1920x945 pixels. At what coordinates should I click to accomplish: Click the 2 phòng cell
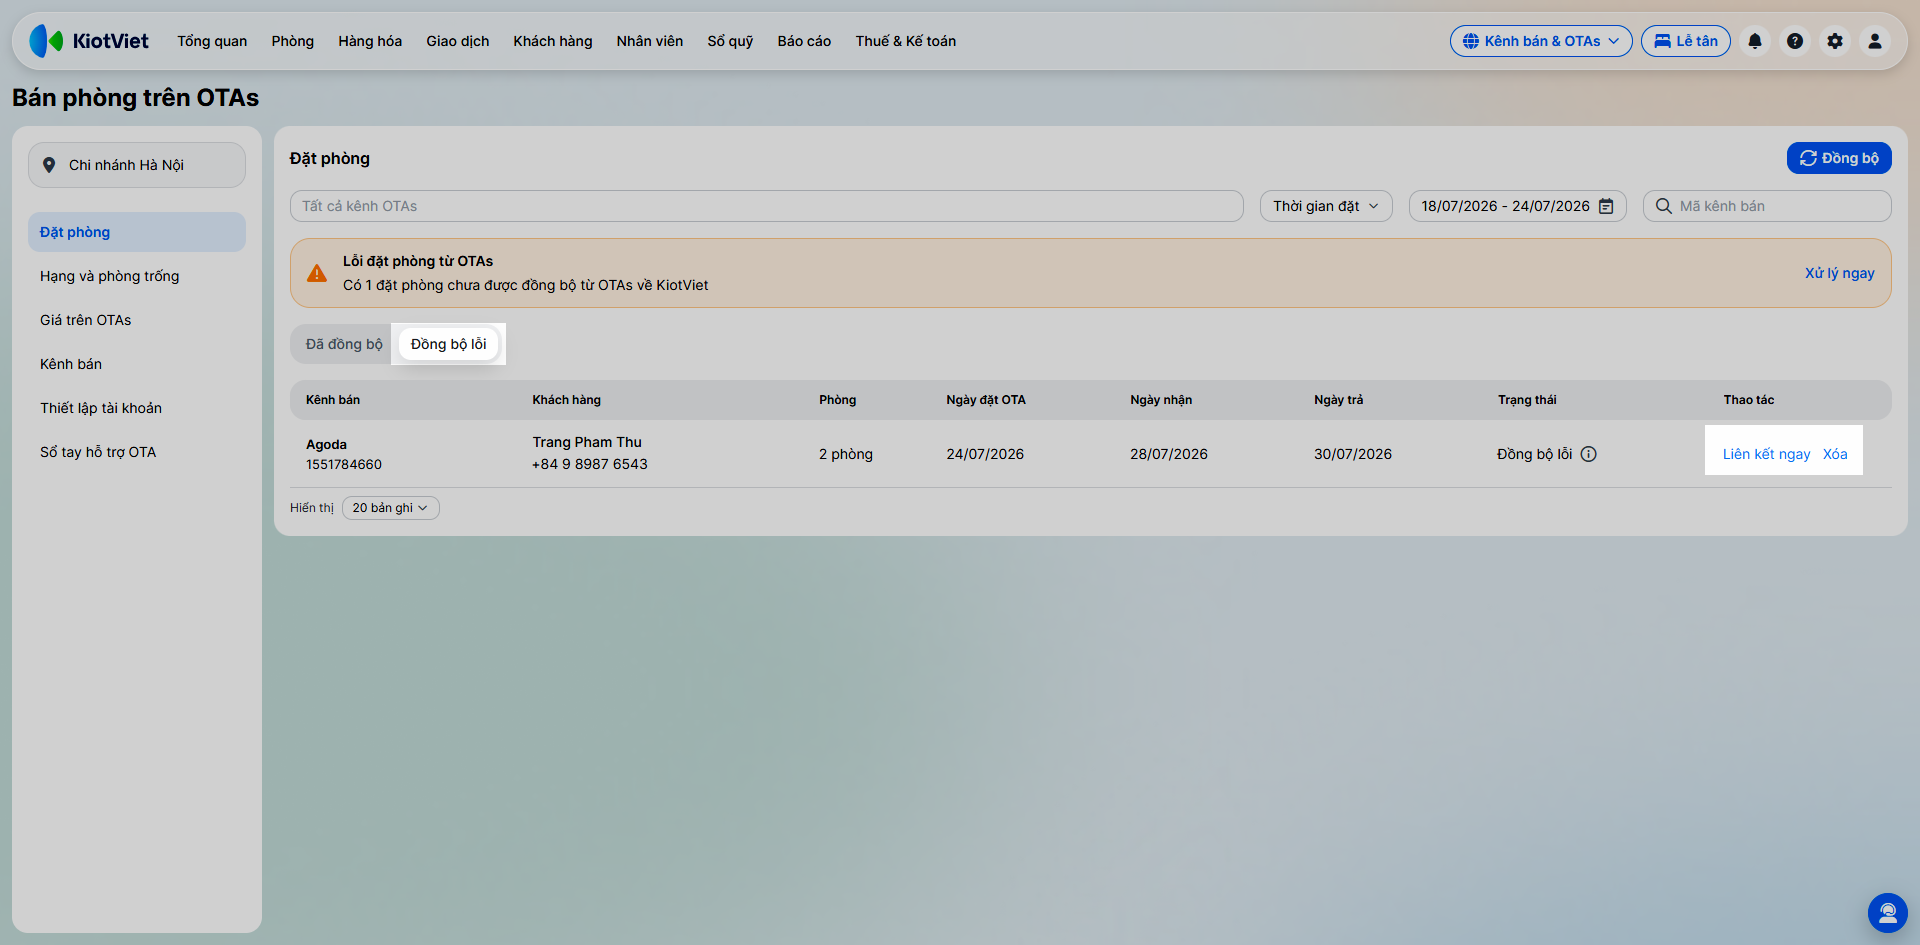point(846,454)
